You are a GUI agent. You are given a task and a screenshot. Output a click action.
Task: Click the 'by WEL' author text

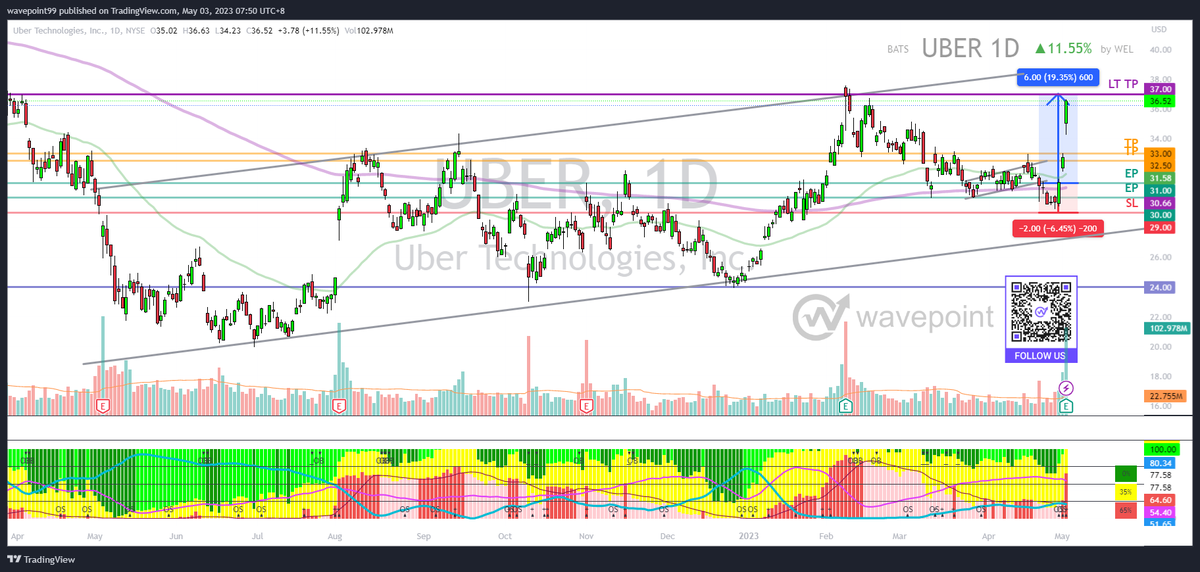pos(1116,49)
